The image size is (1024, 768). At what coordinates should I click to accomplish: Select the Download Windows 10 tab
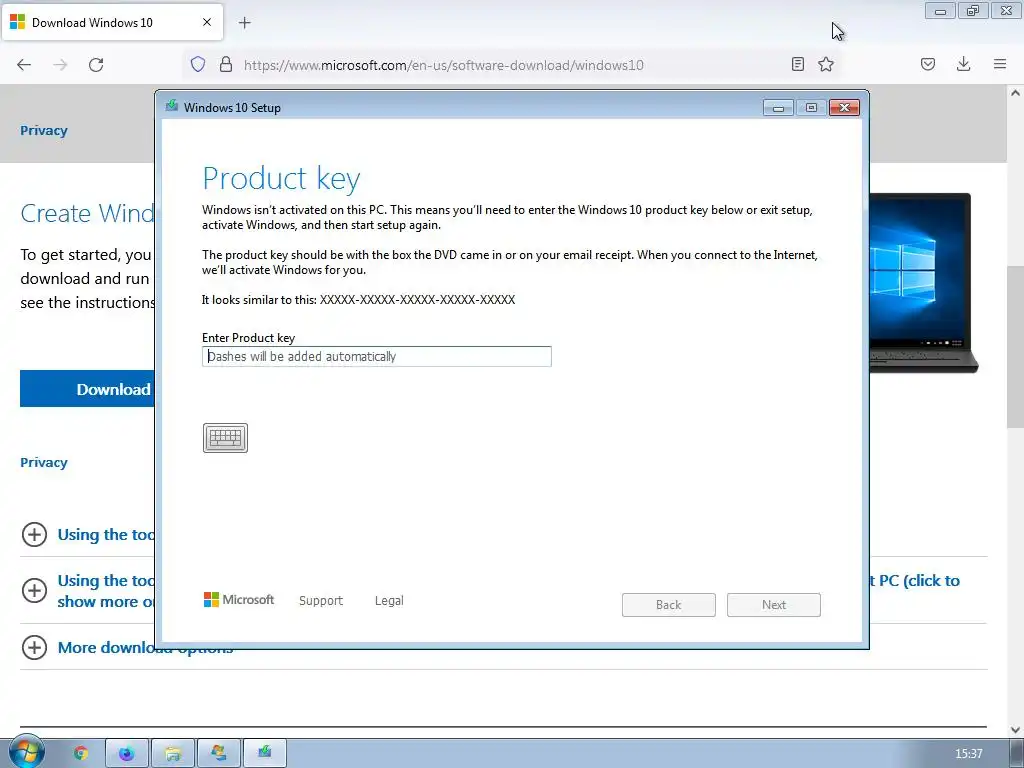tap(112, 22)
